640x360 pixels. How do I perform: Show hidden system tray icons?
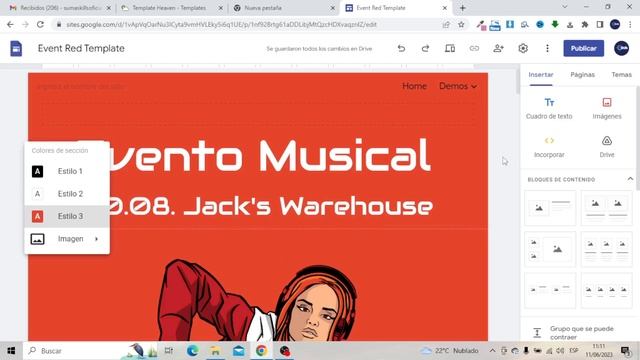coord(492,351)
